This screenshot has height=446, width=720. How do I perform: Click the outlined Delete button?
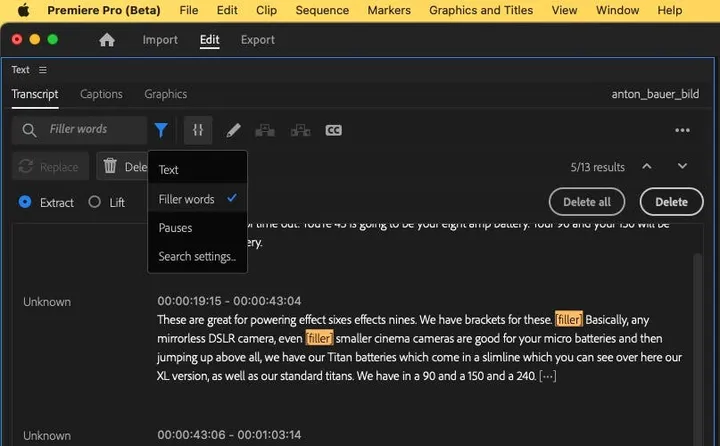671,202
